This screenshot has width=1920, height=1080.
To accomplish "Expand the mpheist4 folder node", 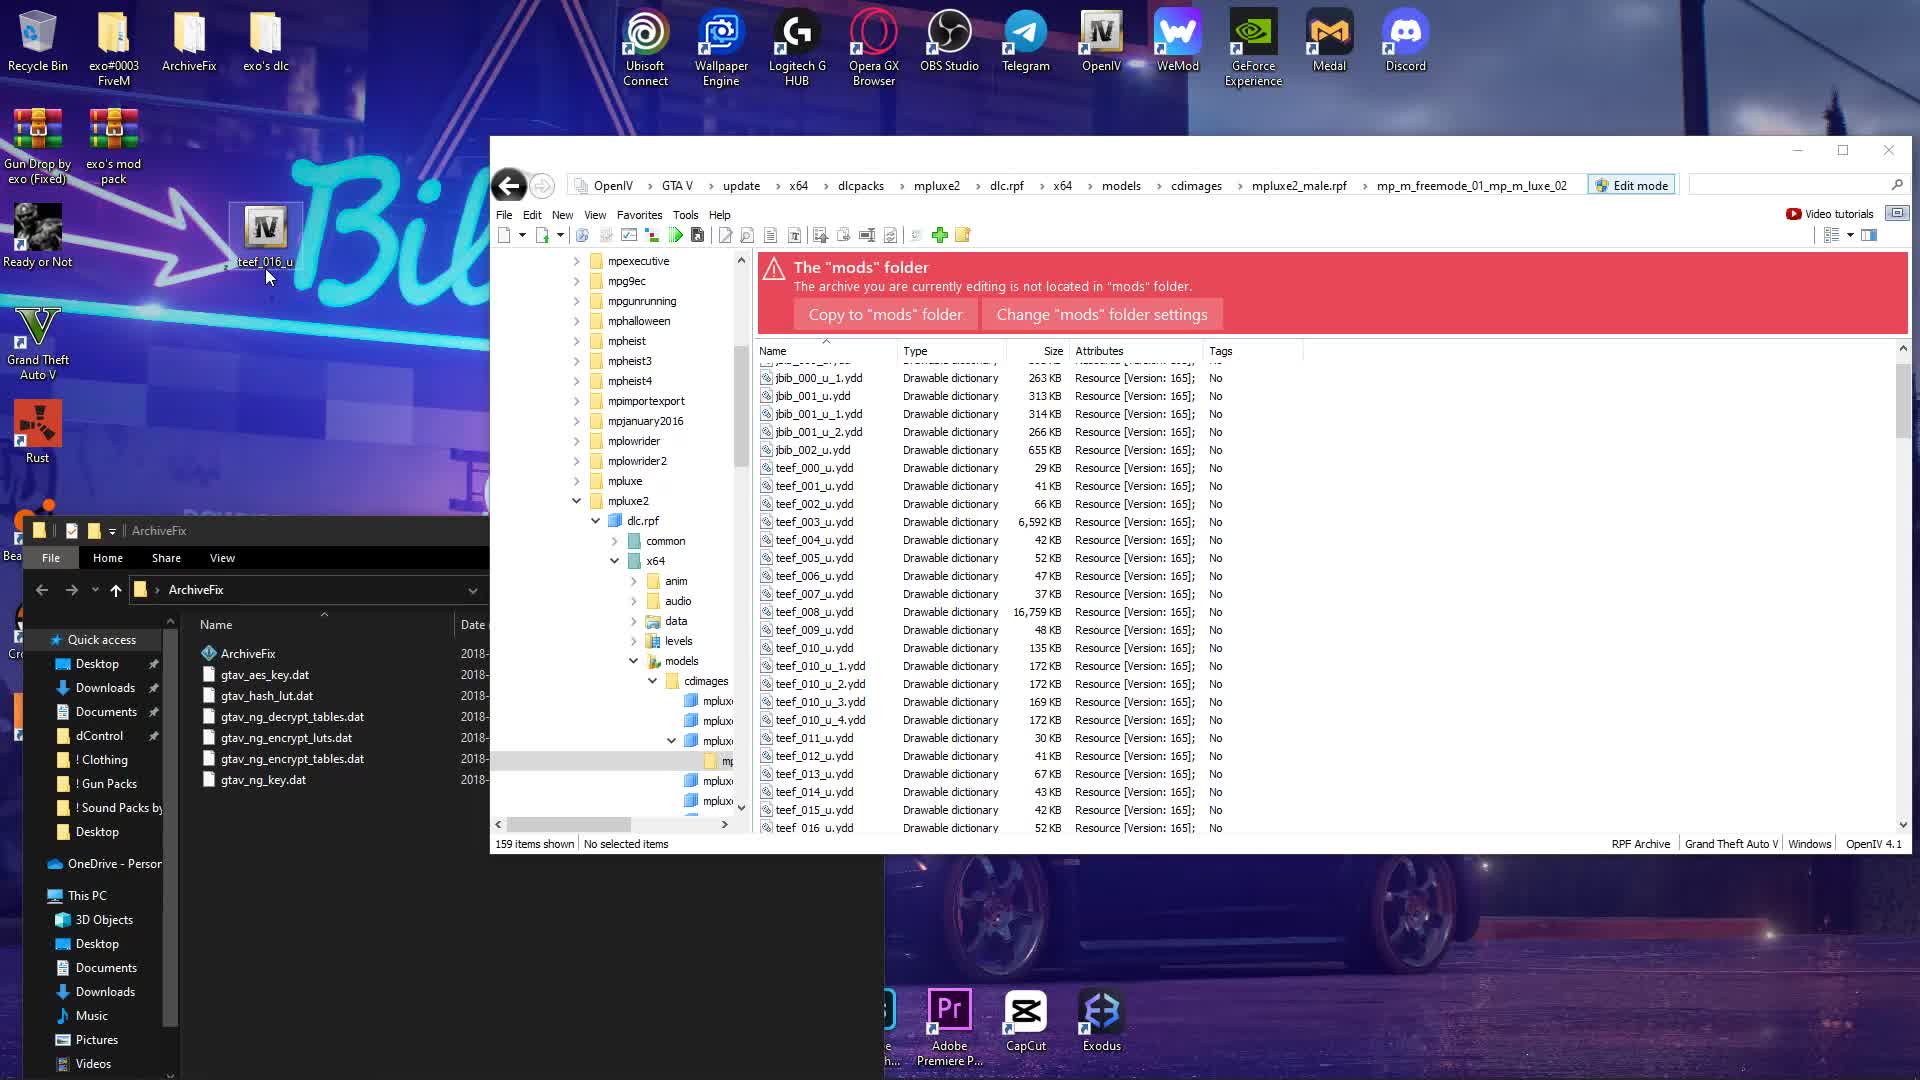I will (x=576, y=381).
